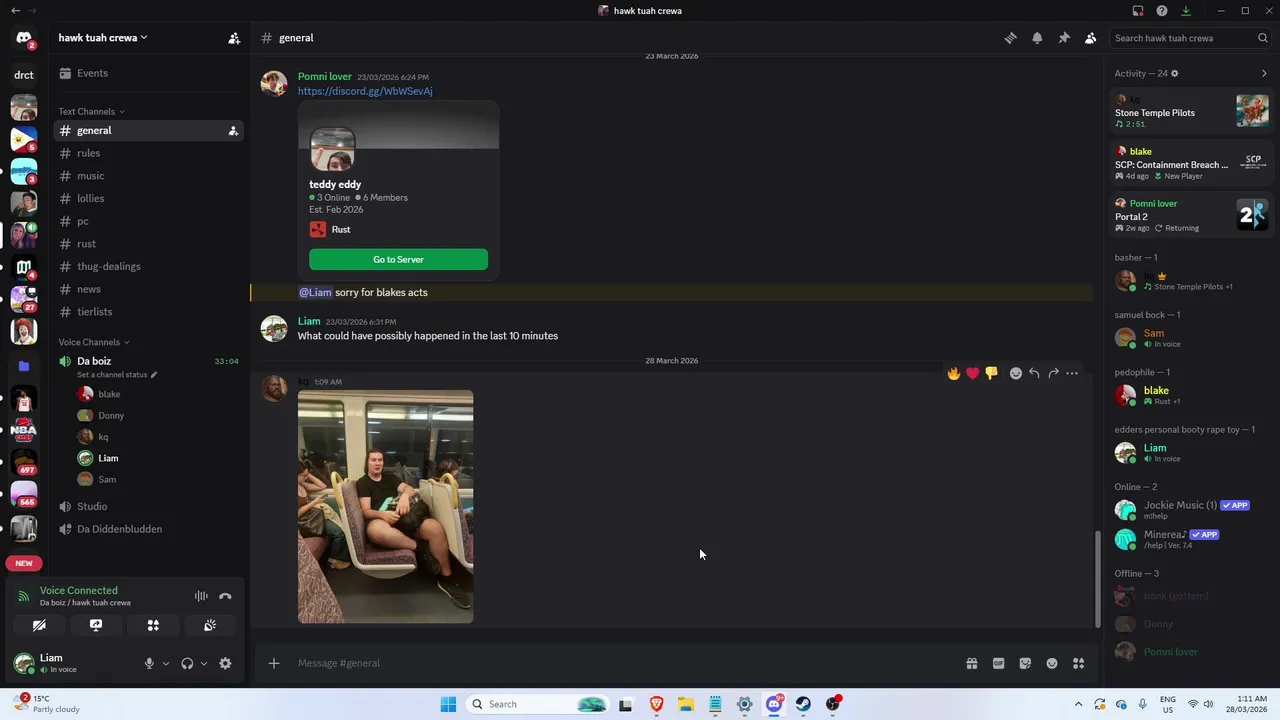Viewport: 1280px width, 720px height.
Task: Click the Add Reaction icon on message
Action: coord(1016,373)
